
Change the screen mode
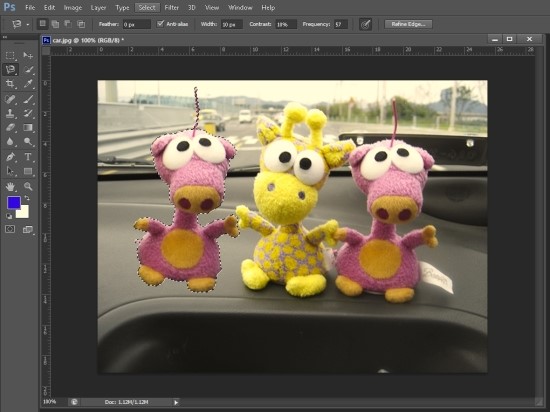click(28, 230)
